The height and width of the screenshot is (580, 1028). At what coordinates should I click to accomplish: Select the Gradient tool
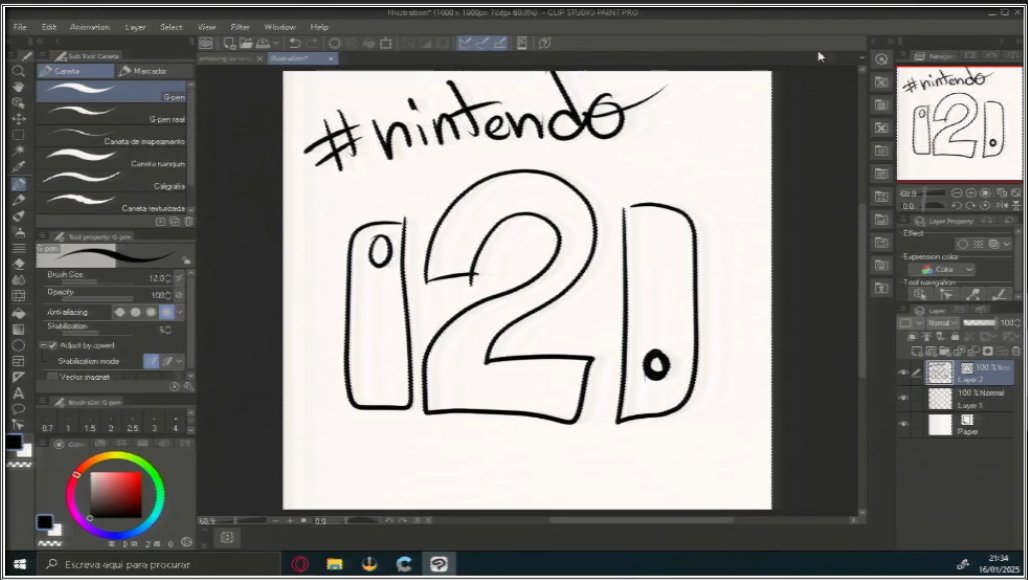(18, 329)
